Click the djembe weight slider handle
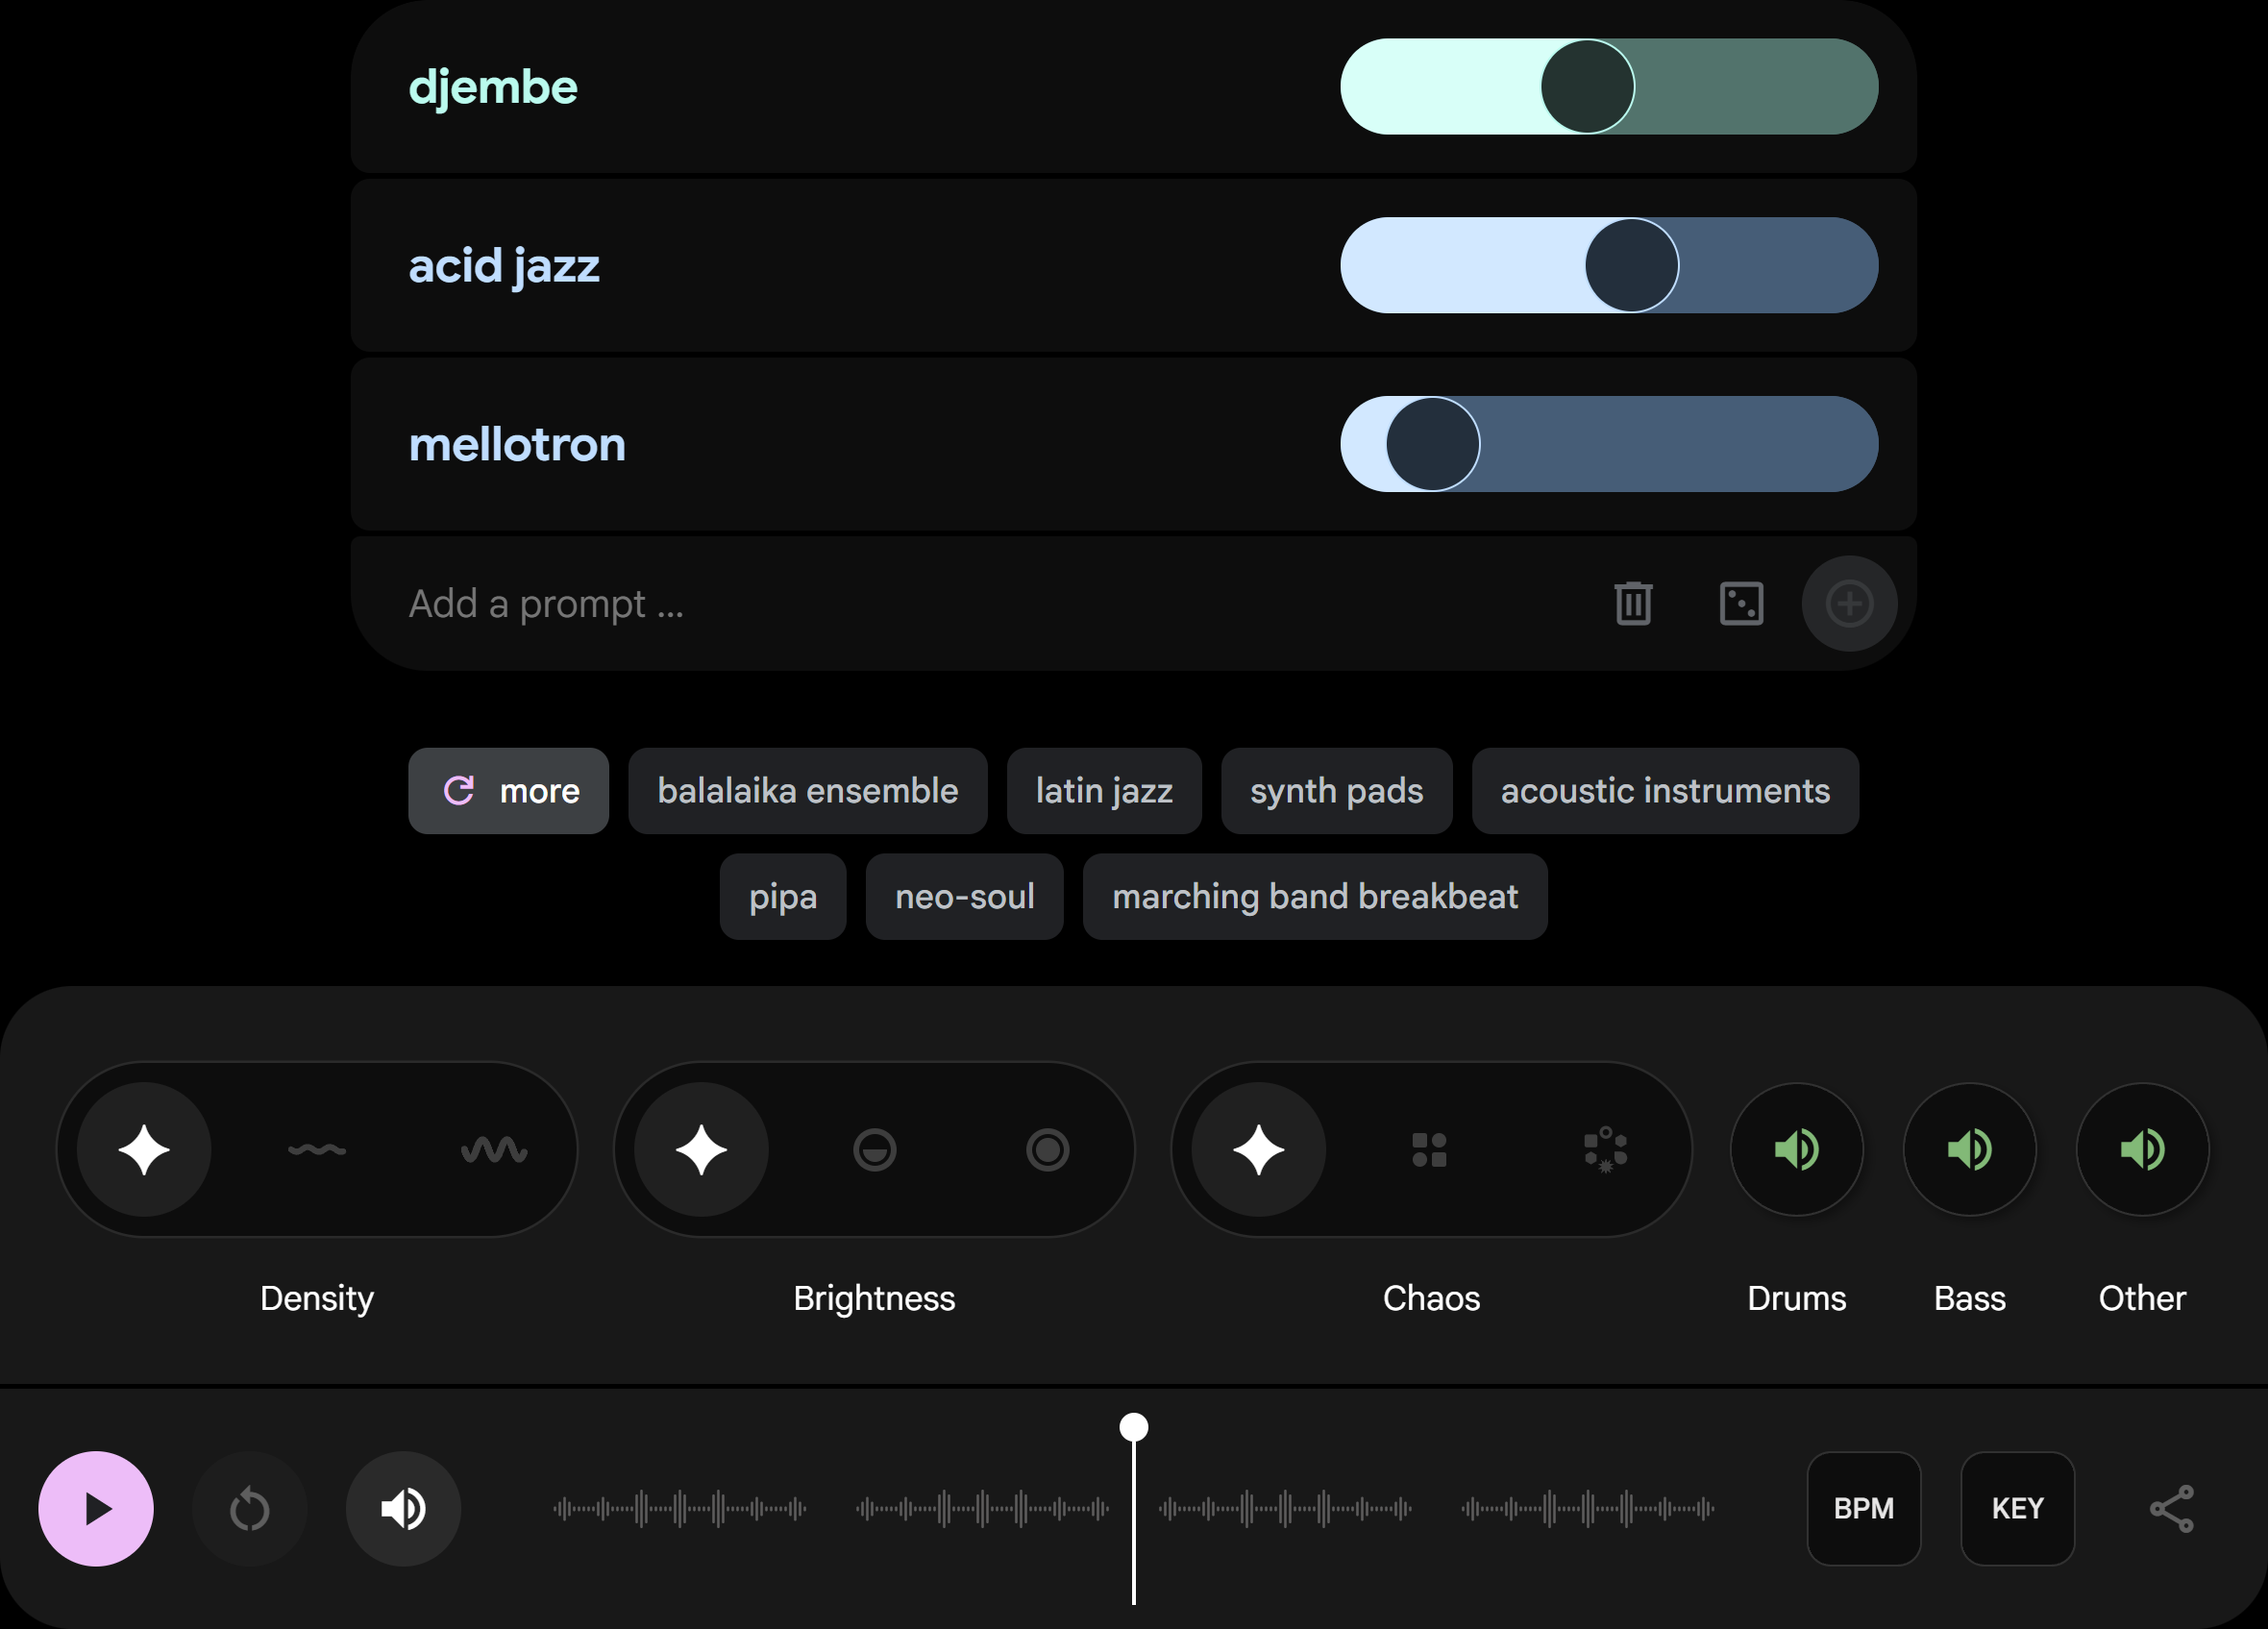The image size is (2268, 1629). click(x=1587, y=87)
